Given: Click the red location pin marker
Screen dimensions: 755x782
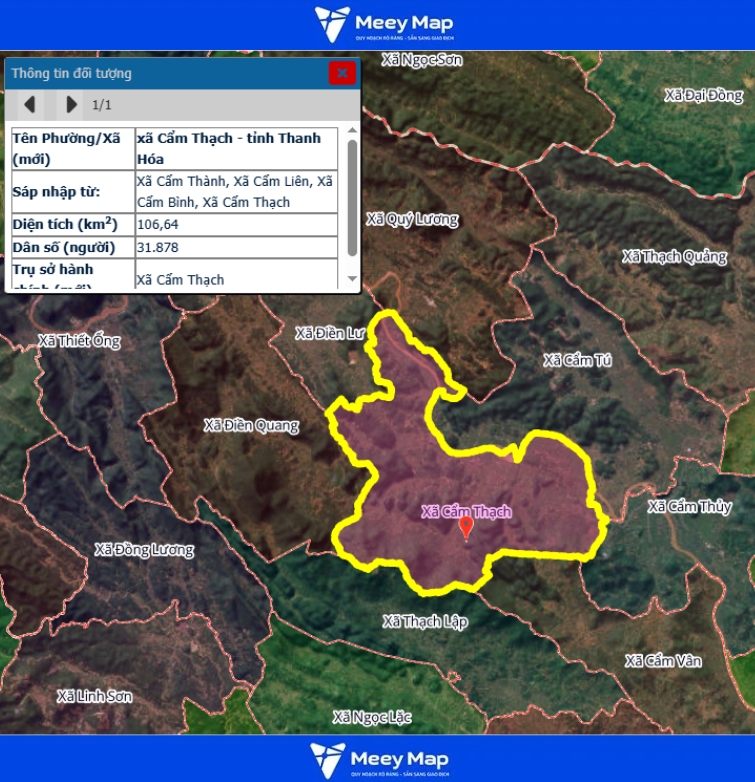Looking at the screenshot, I should [x=465, y=527].
